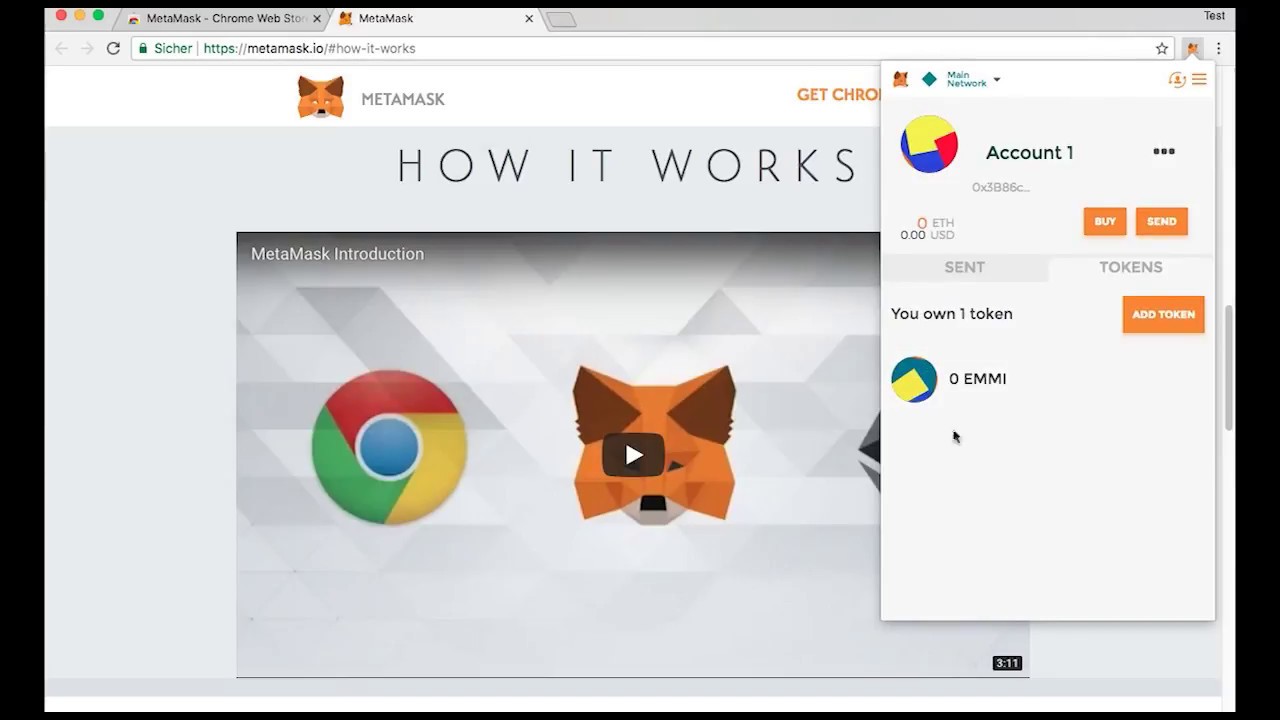
Task: Close the MetaMask Chrome Web Store tab
Action: (317, 18)
